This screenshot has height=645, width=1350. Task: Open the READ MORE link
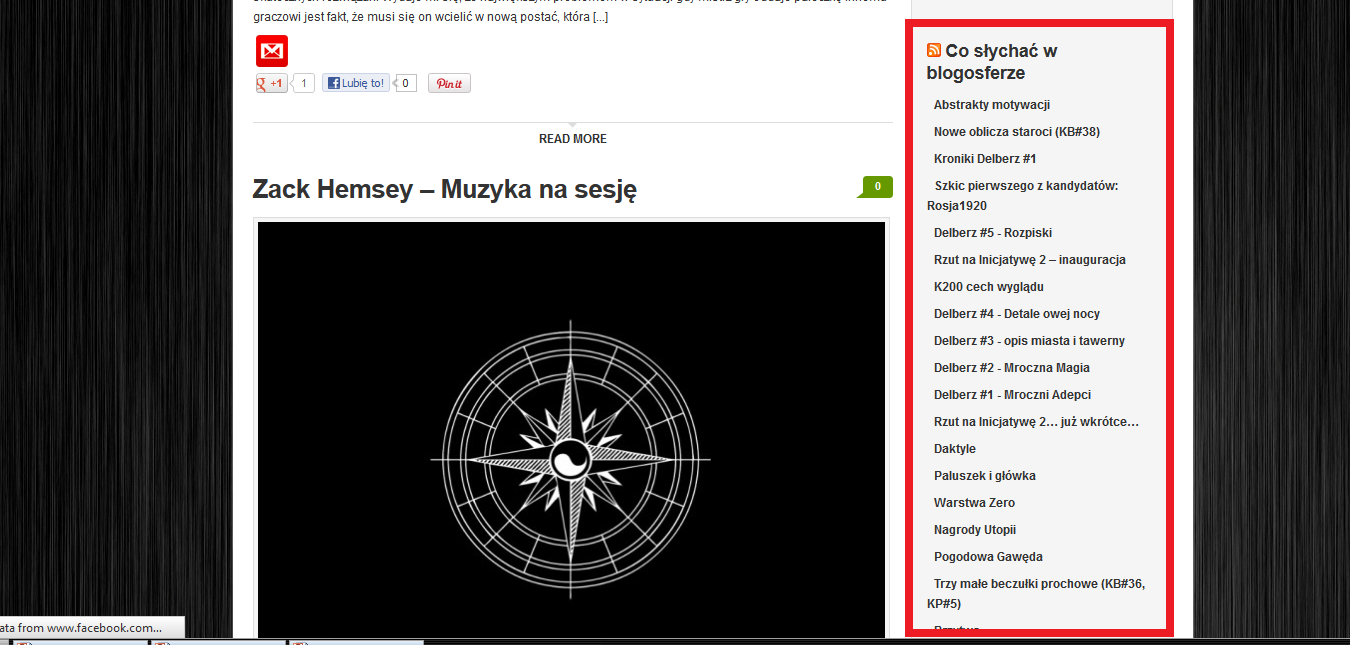coord(572,139)
